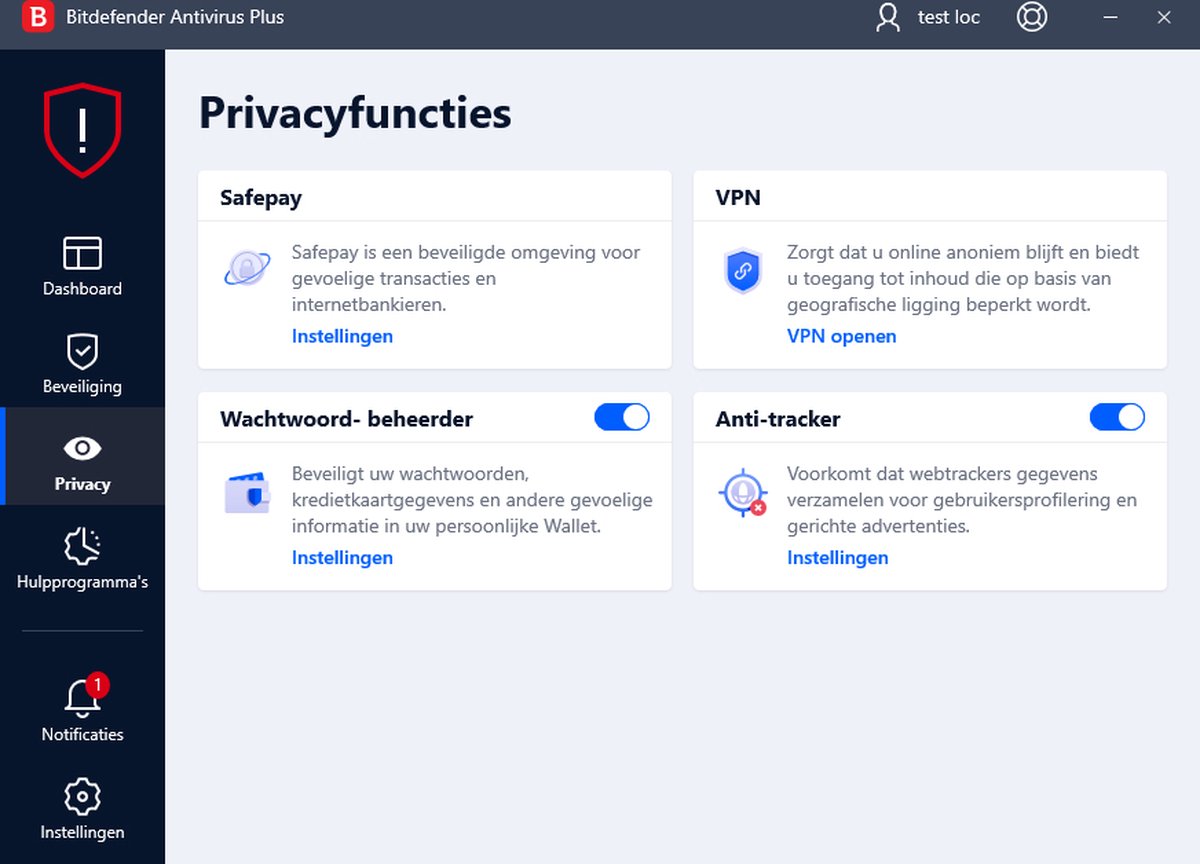Image resolution: width=1200 pixels, height=864 pixels.
Task: Click VPN openen
Action: 842,336
